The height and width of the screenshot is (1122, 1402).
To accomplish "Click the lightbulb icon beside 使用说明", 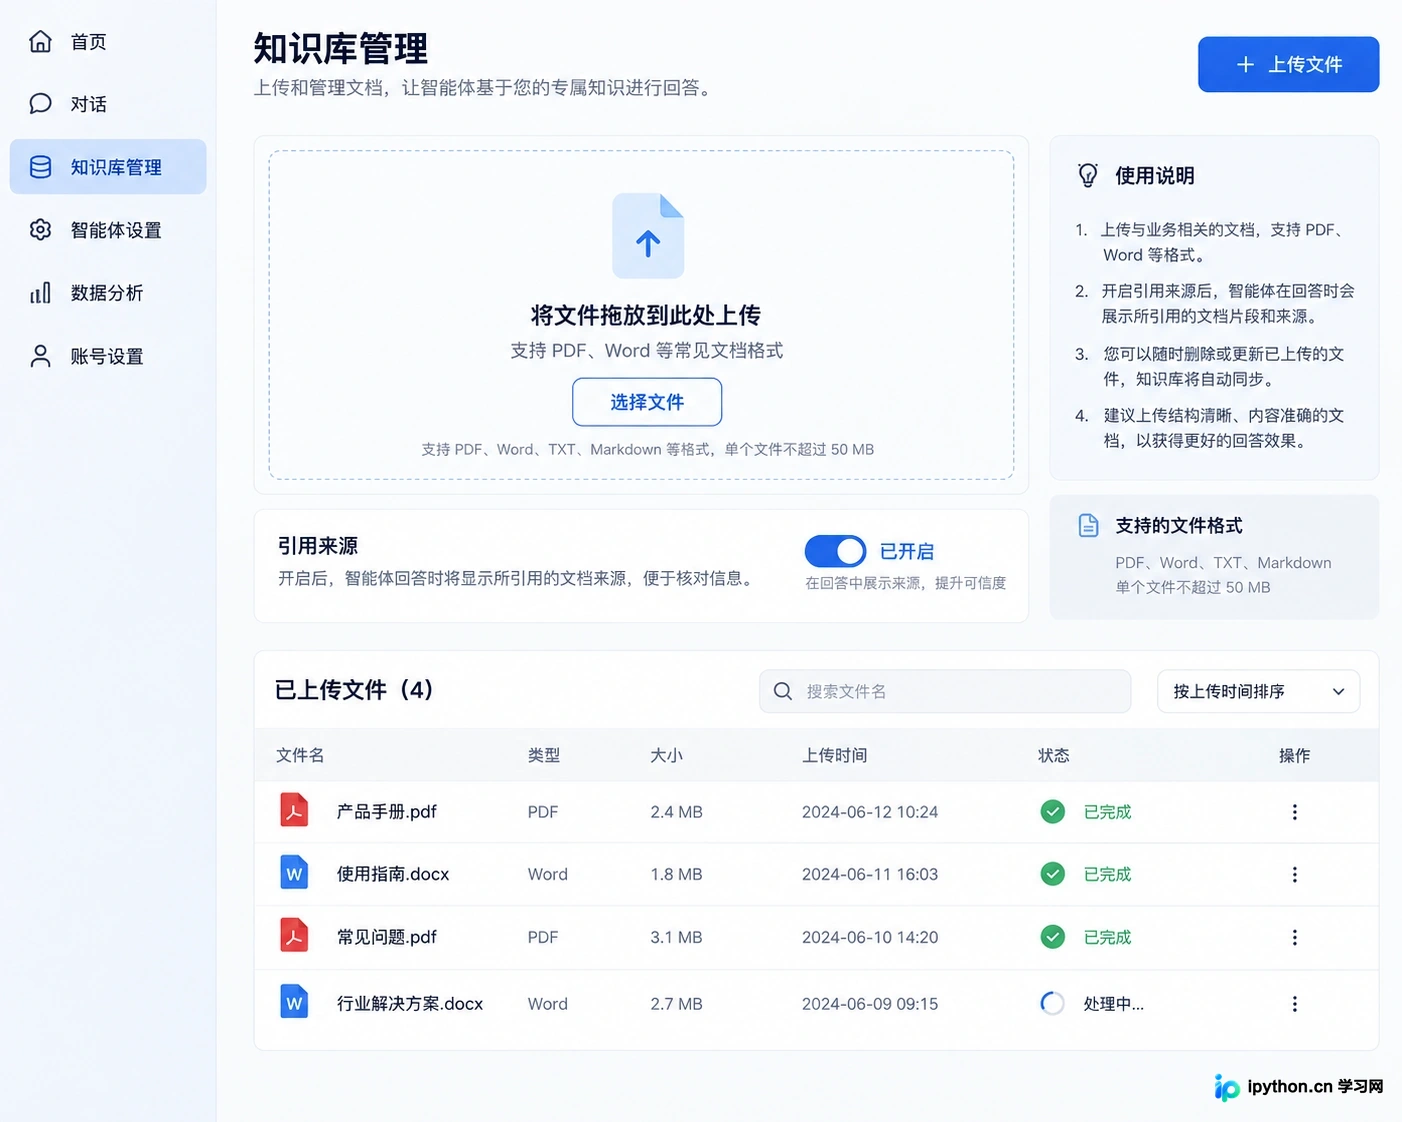I will pyautogui.click(x=1088, y=175).
